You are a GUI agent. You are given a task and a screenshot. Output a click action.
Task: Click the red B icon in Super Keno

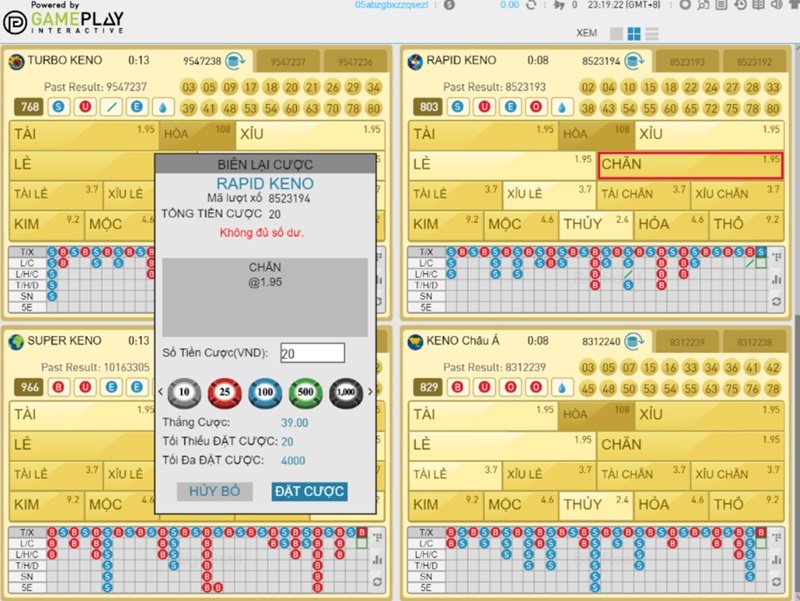point(59,387)
